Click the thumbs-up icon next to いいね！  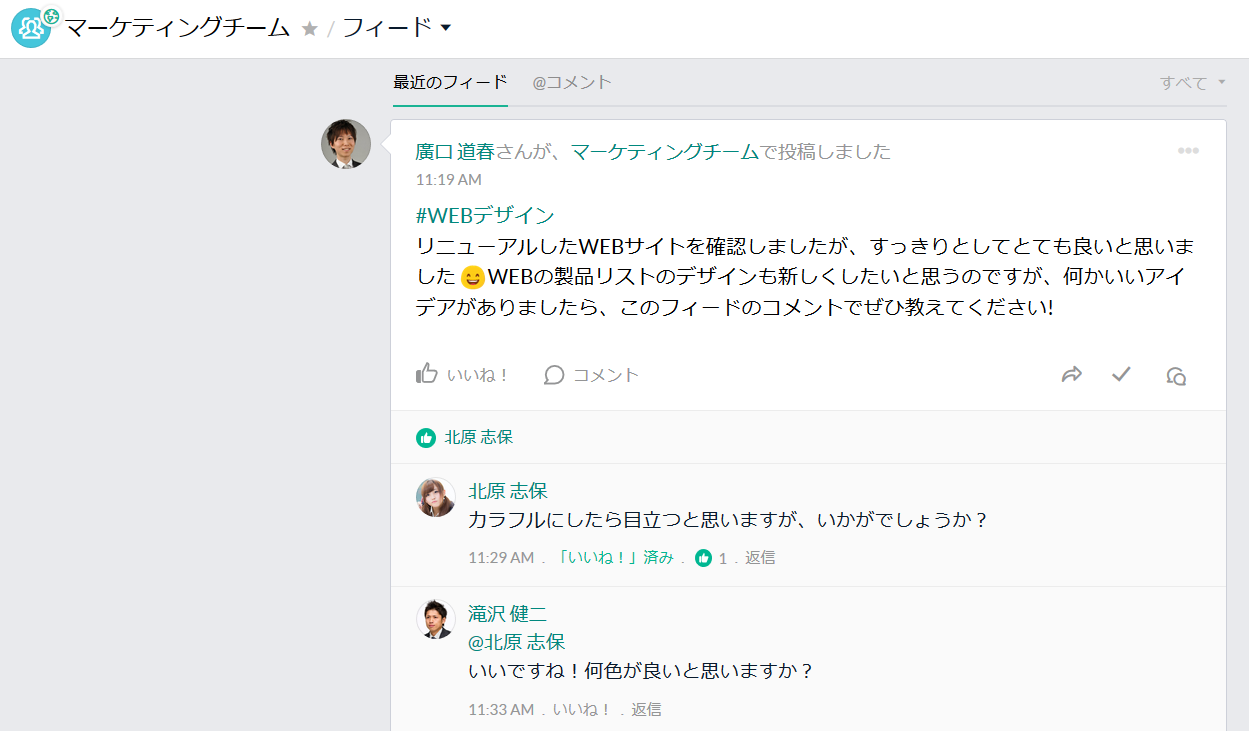(x=425, y=372)
